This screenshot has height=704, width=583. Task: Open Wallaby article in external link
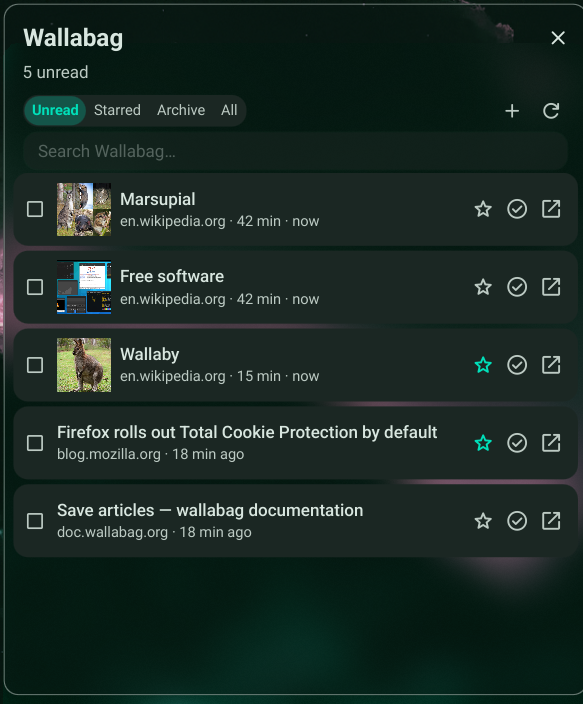[551, 365]
